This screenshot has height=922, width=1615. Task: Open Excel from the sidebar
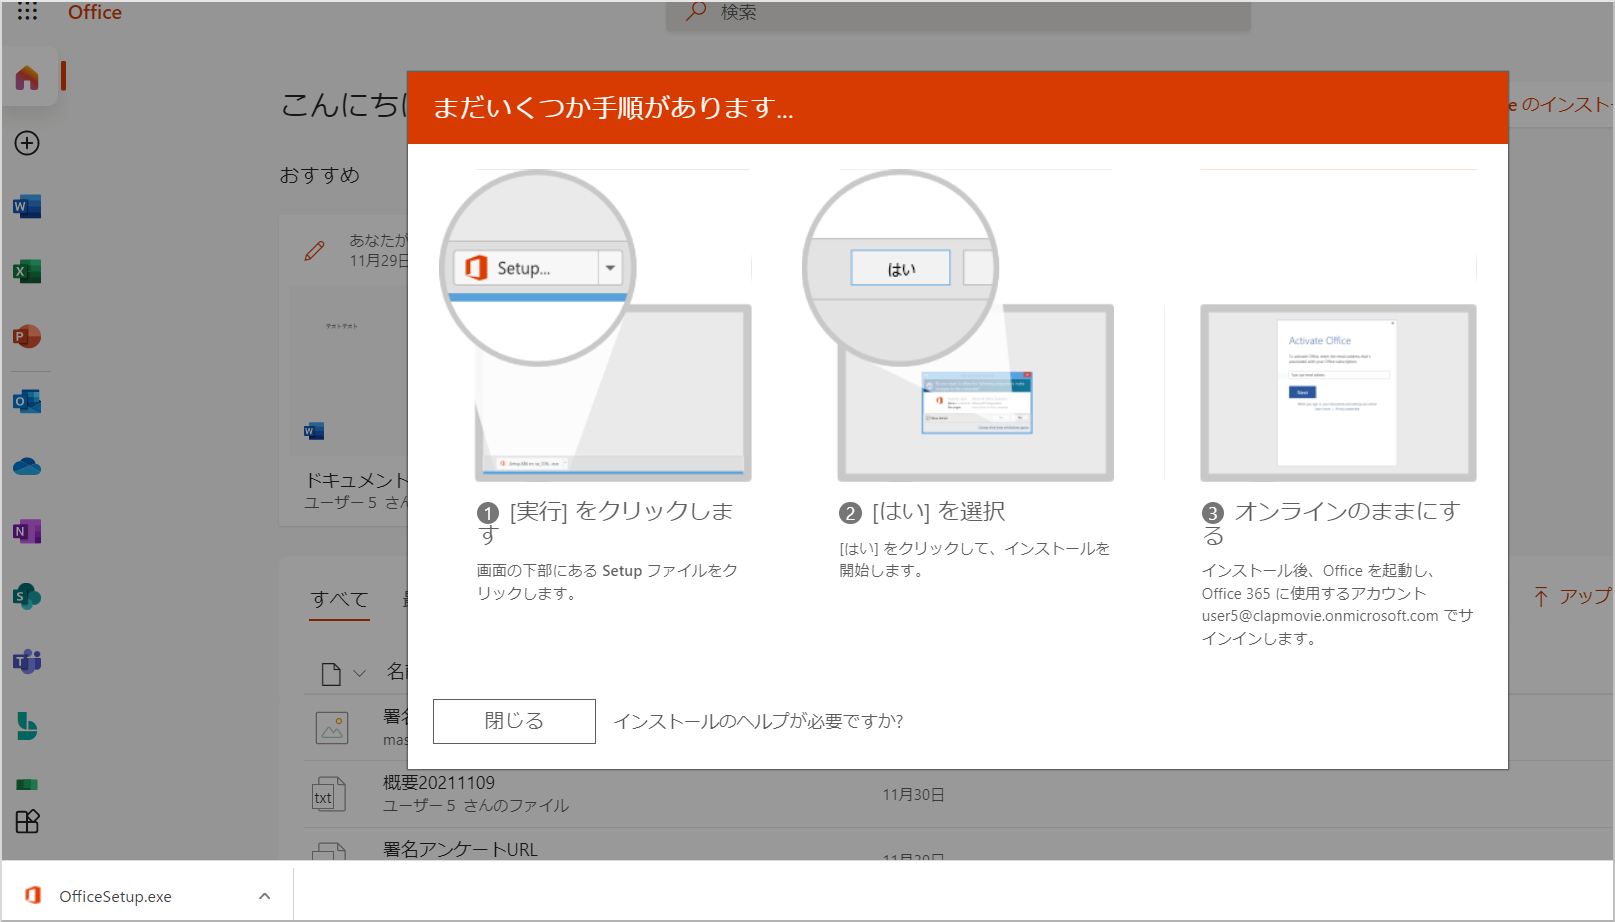(27, 271)
